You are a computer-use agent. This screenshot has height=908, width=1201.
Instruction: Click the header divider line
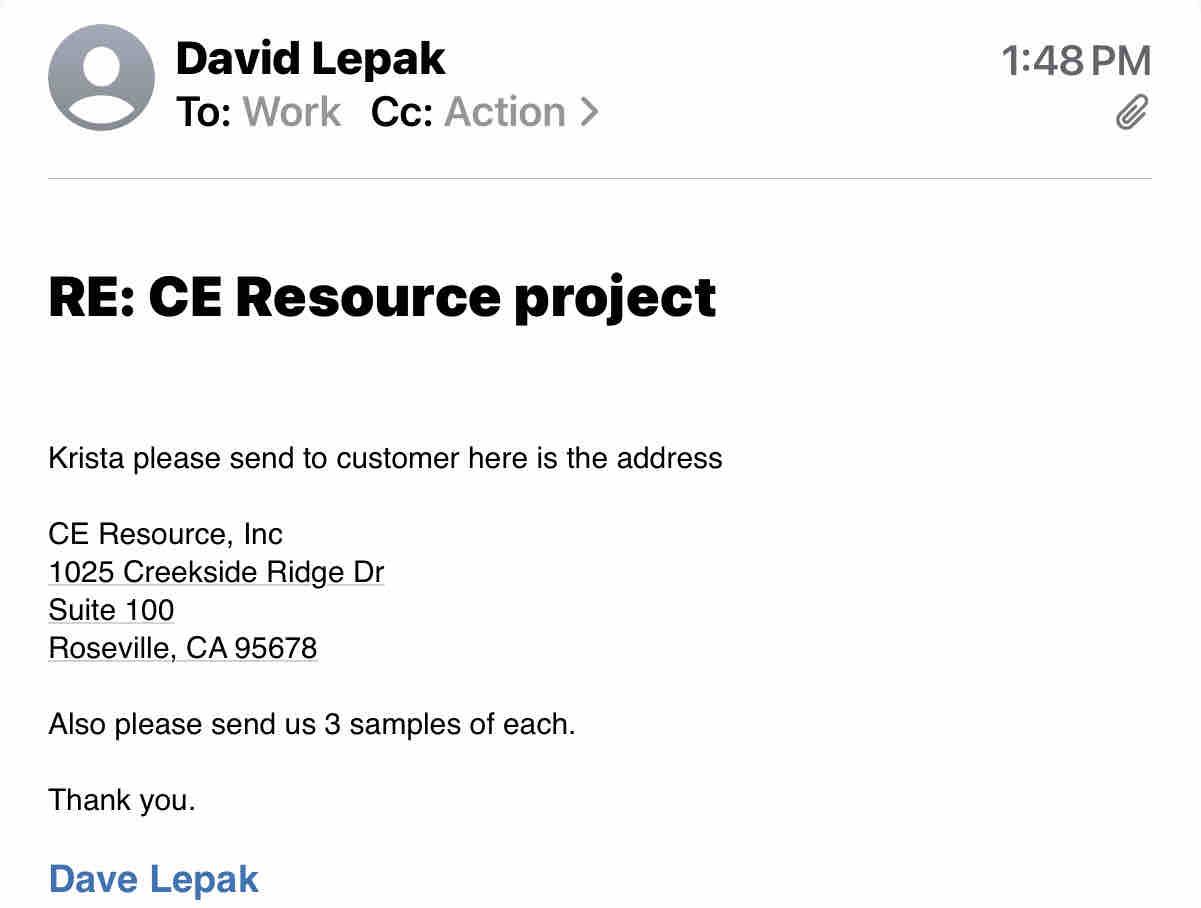(600, 178)
